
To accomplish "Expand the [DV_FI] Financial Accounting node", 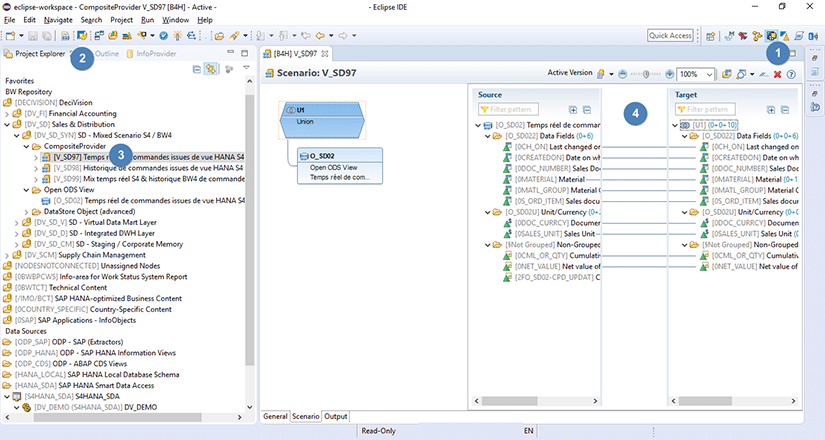I will tap(7, 114).
